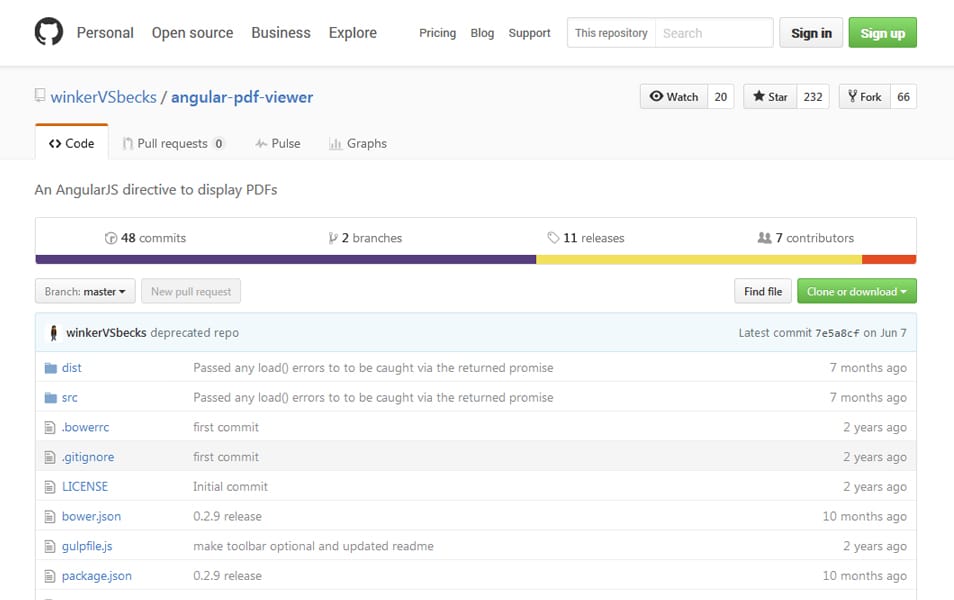Image resolution: width=954 pixels, height=600 pixels.
Task: Click the repository book icon beside winkerVSbecks
Action: [40, 96]
